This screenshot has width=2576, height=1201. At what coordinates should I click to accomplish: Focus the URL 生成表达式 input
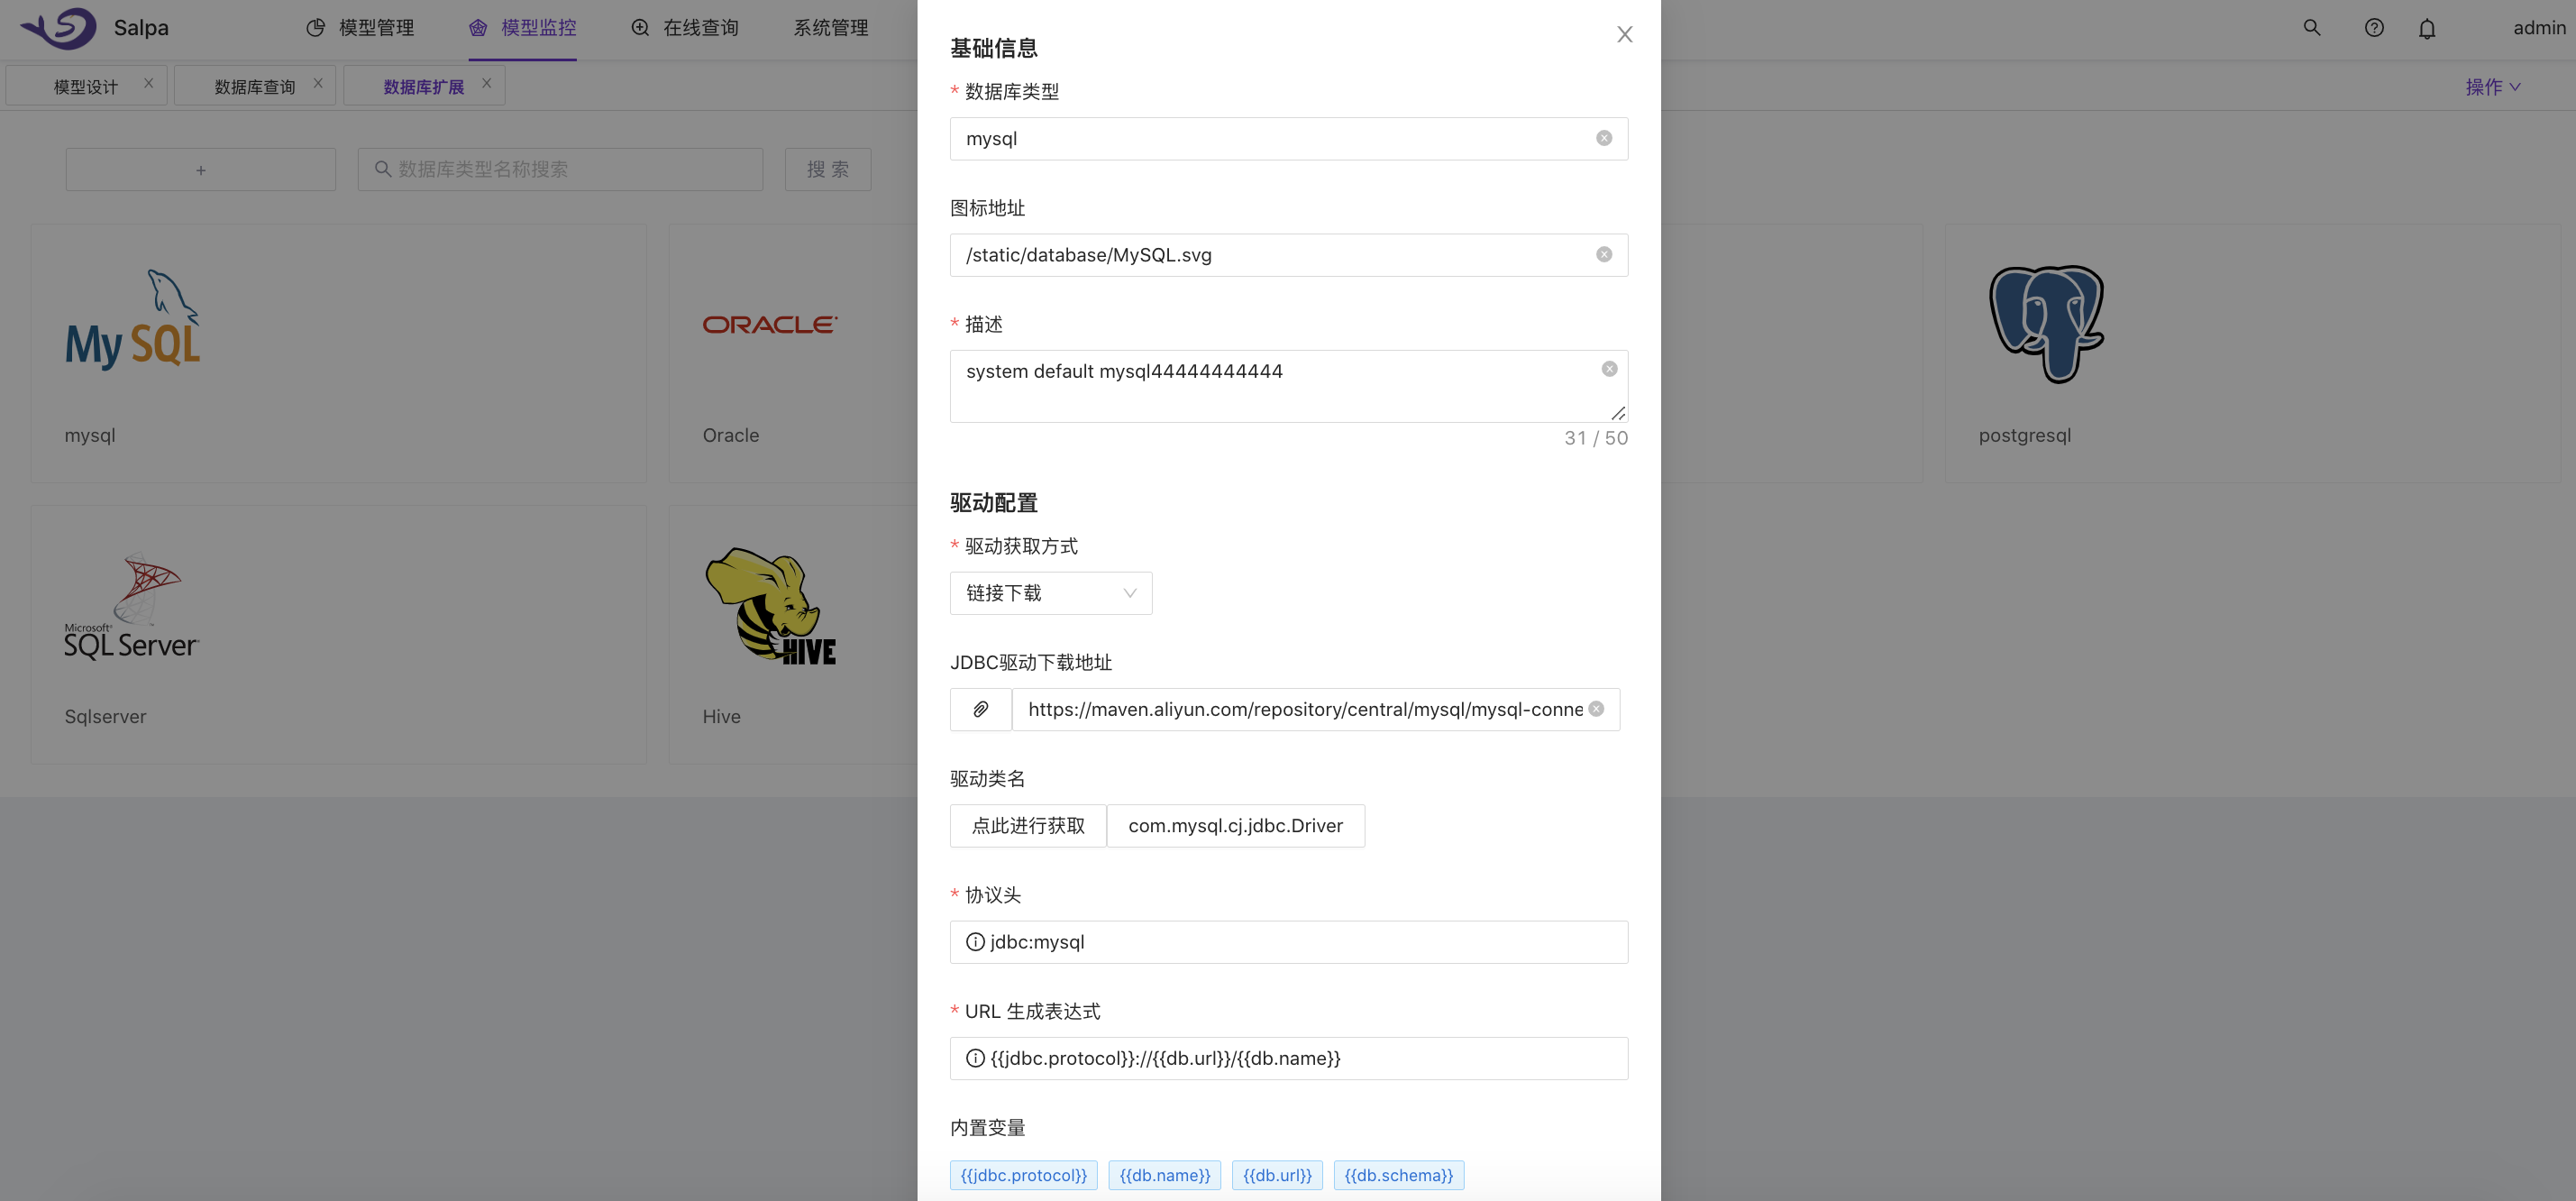click(1288, 1058)
